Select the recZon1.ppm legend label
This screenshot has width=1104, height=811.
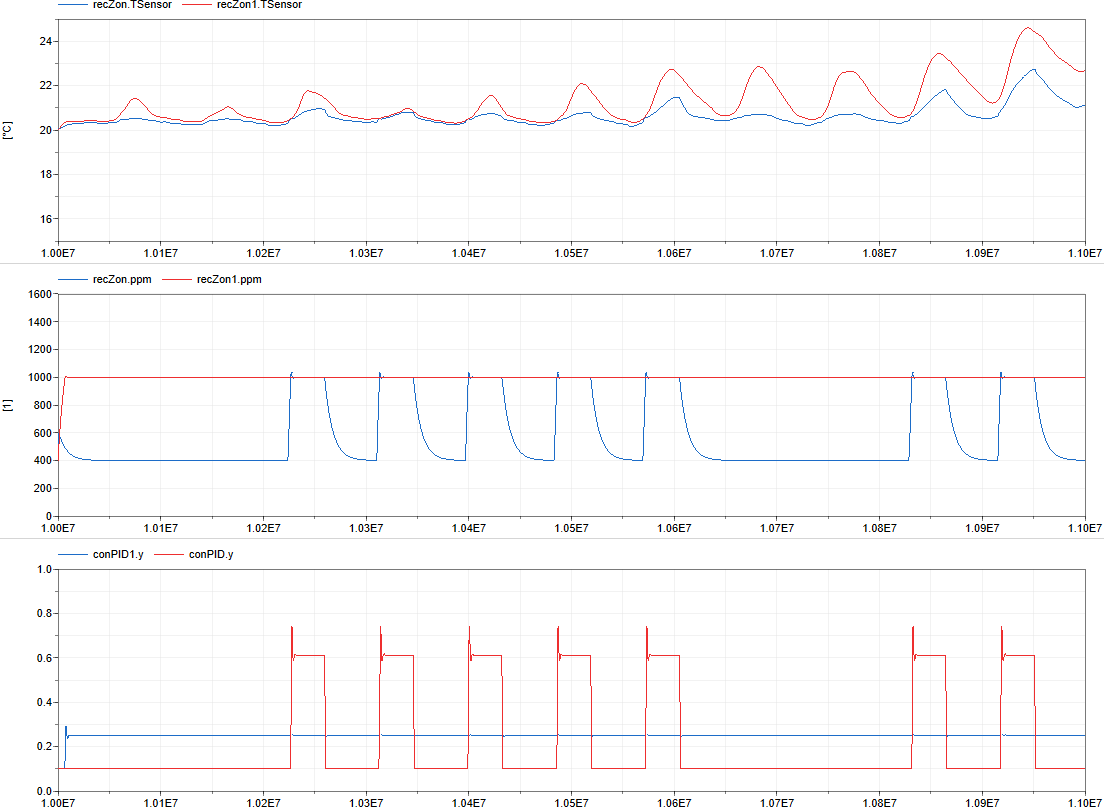(x=229, y=280)
